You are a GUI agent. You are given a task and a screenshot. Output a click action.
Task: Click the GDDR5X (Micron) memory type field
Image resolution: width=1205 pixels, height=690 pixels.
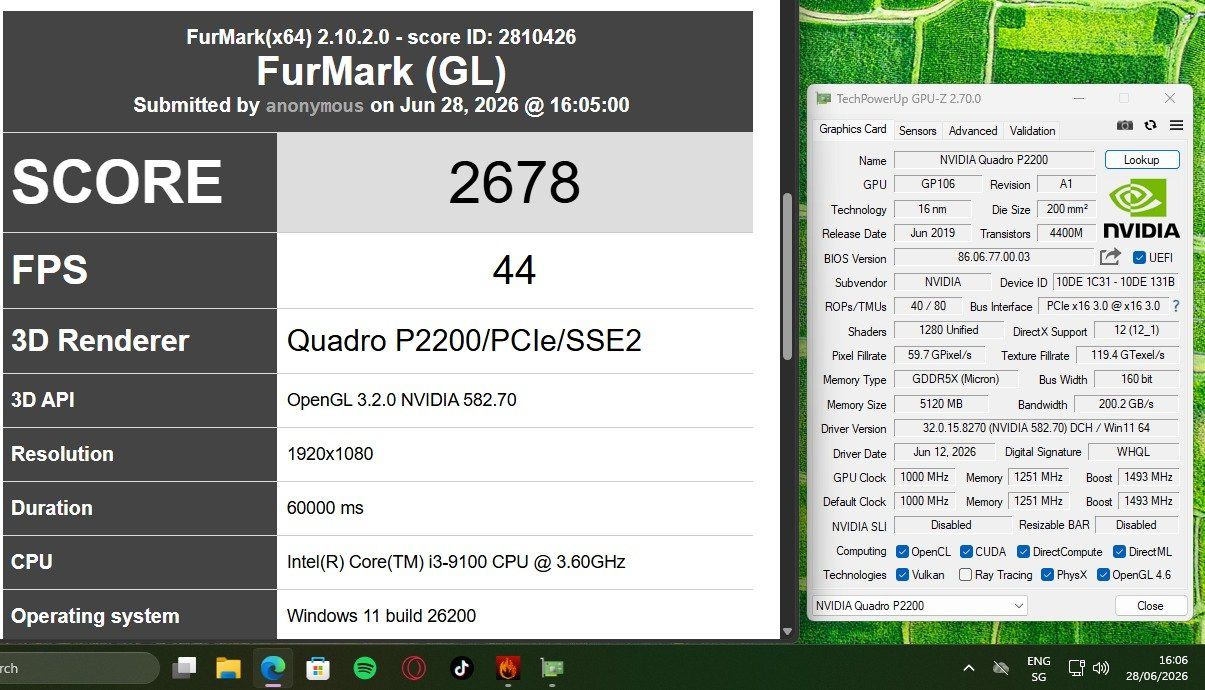click(x=955, y=379)
